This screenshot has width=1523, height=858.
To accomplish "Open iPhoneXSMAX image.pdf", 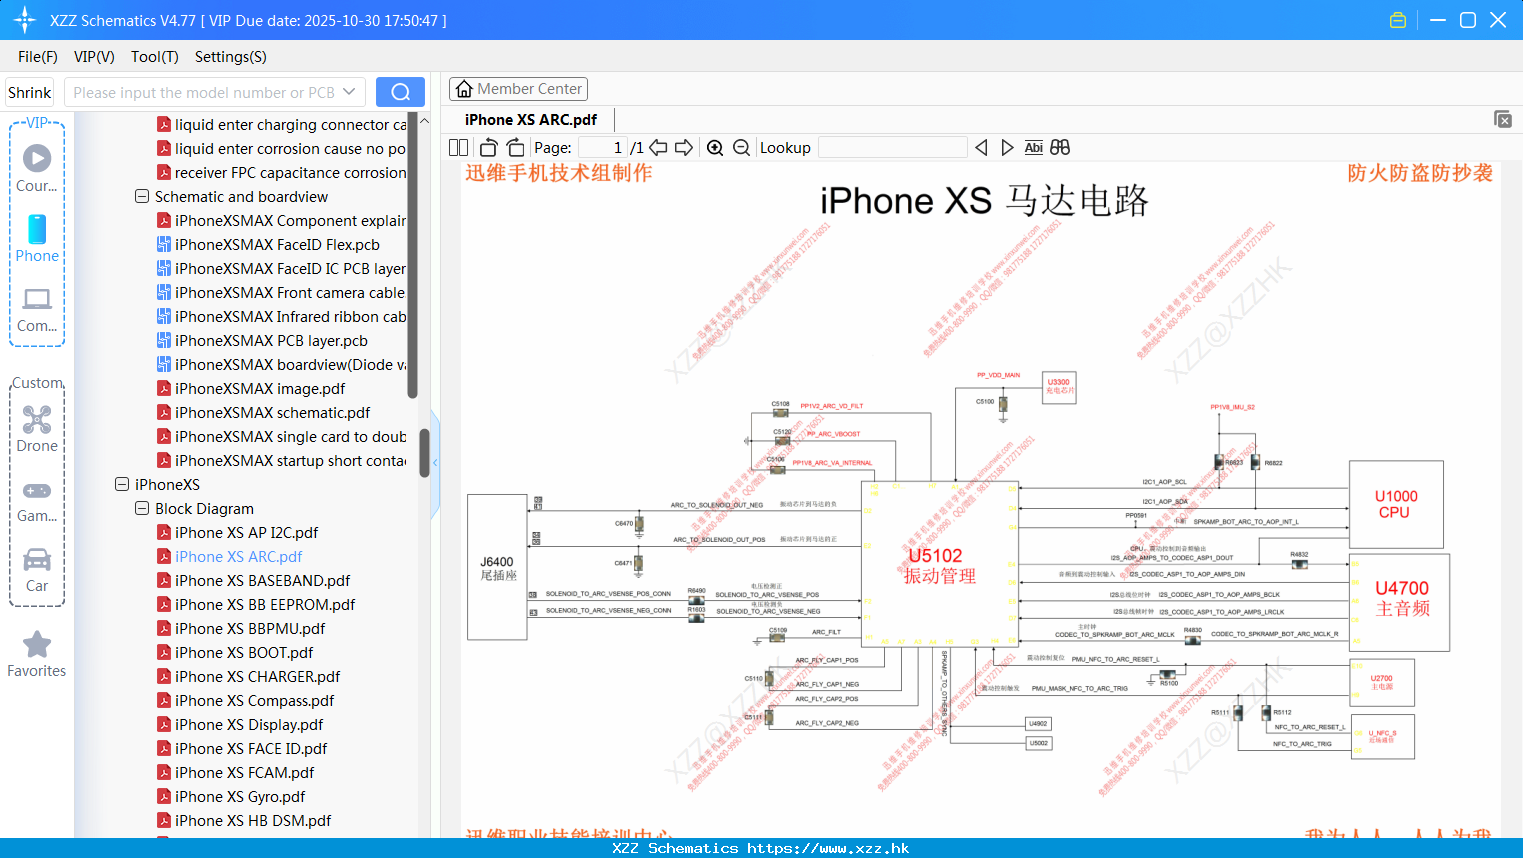I will [260, 388].
